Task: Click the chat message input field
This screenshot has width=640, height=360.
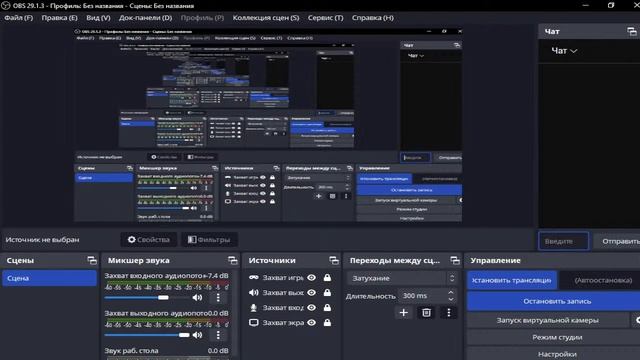Action: pos(564,241)
